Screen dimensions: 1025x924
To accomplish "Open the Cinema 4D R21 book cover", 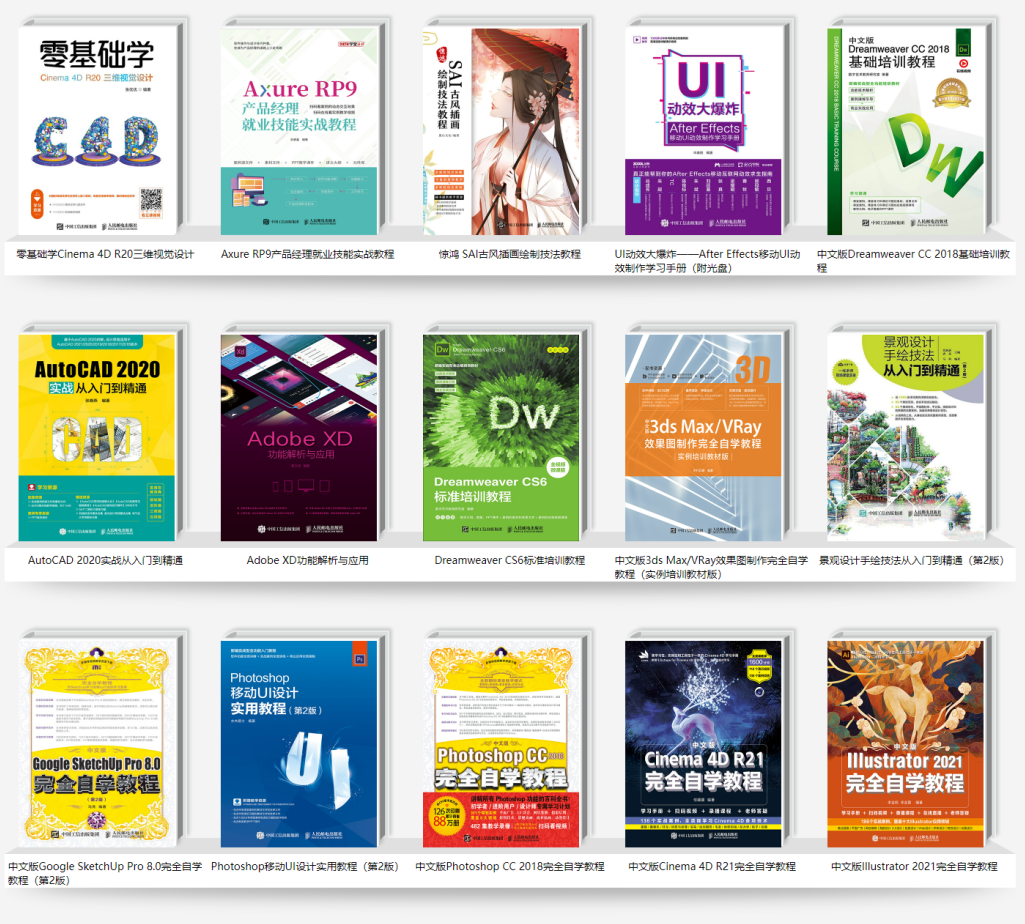I will pyautogui.click(x=703, y=744).
